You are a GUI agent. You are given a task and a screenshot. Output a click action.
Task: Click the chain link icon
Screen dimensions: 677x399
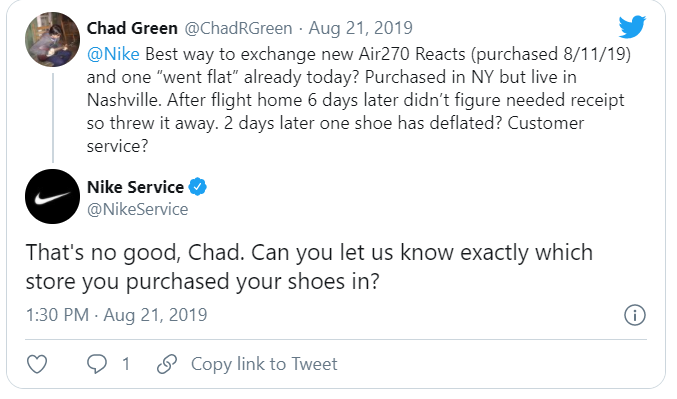(167, 364)
